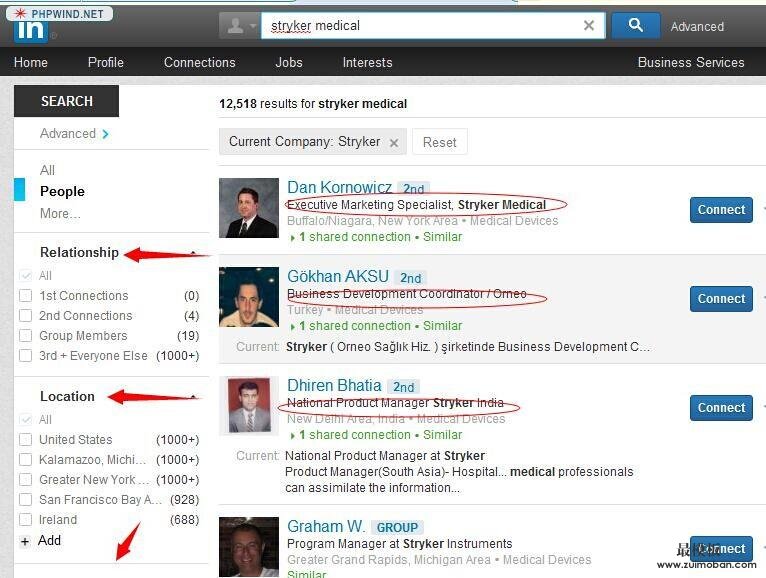Image resolution: width=766 pixels, height=578 pixels.
Task: Click the LinkedIn logo icon
Action: click(30, 31)
